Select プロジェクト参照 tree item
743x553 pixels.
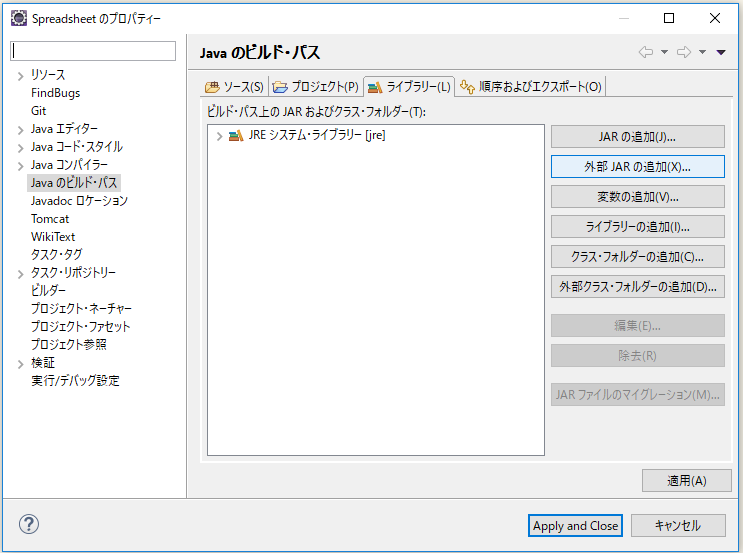tap(69, 344)
